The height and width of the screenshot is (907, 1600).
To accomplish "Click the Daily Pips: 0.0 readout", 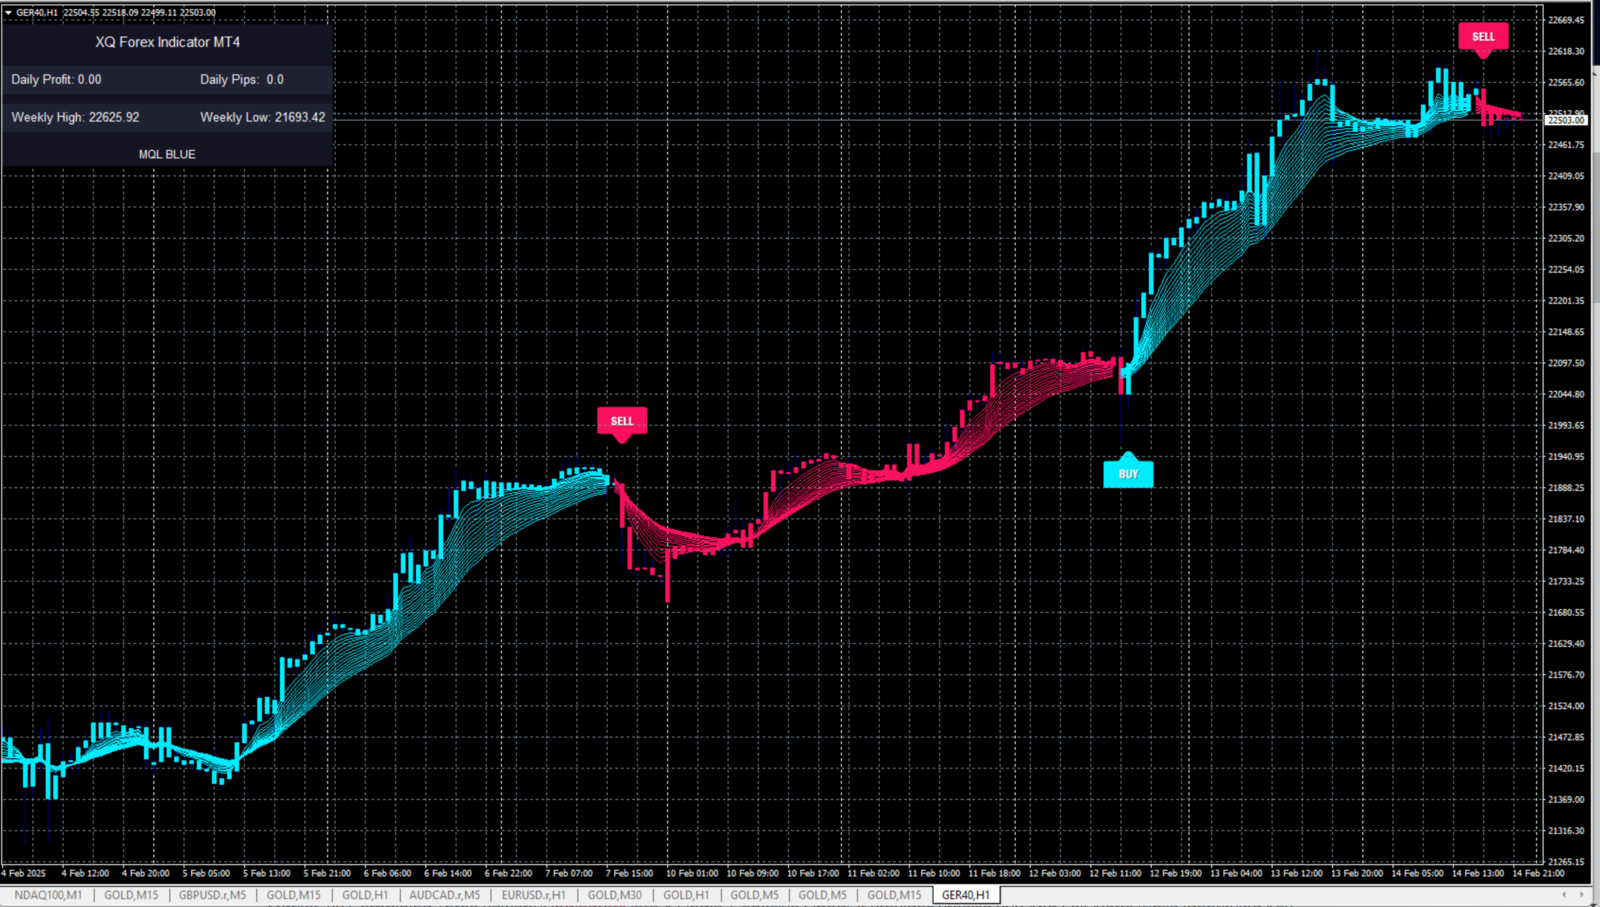I will coord(242,79).
